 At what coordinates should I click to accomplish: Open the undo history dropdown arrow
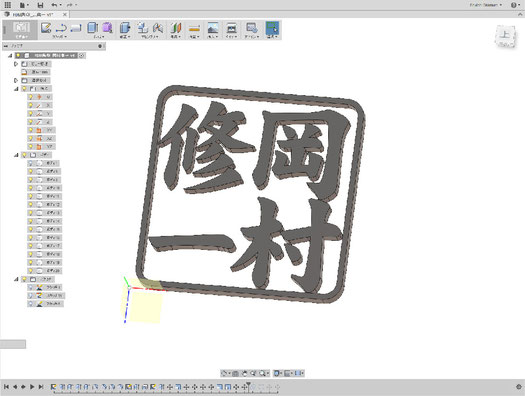(61, 5)
